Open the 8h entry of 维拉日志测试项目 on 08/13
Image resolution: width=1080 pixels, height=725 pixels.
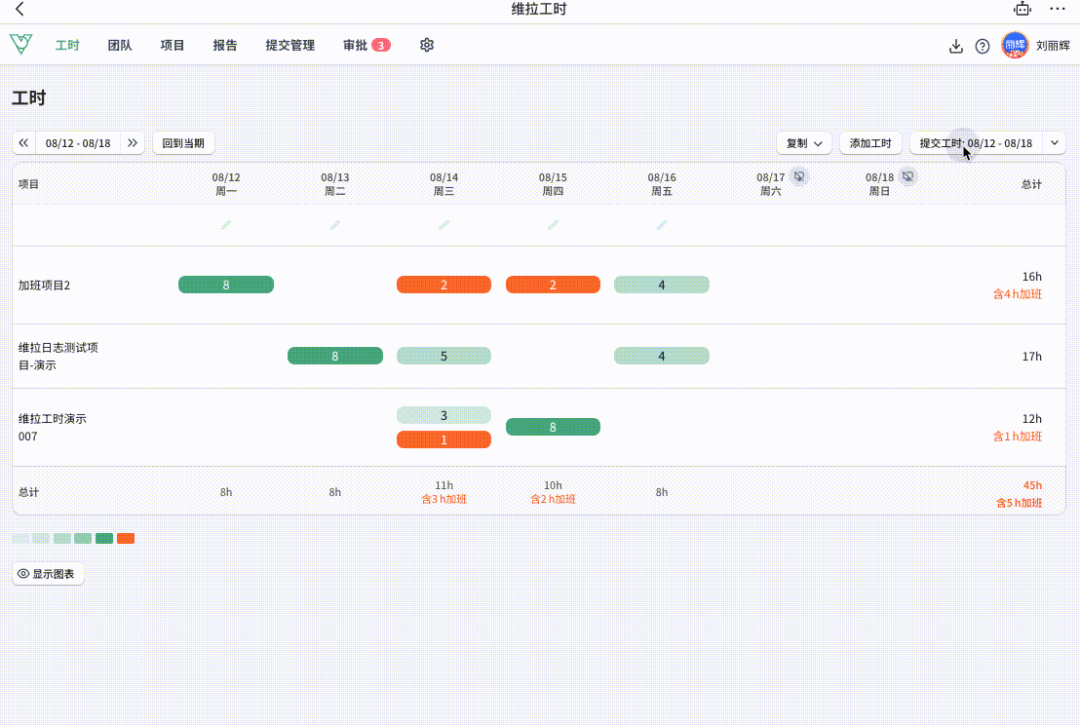(x=335, y=356)
